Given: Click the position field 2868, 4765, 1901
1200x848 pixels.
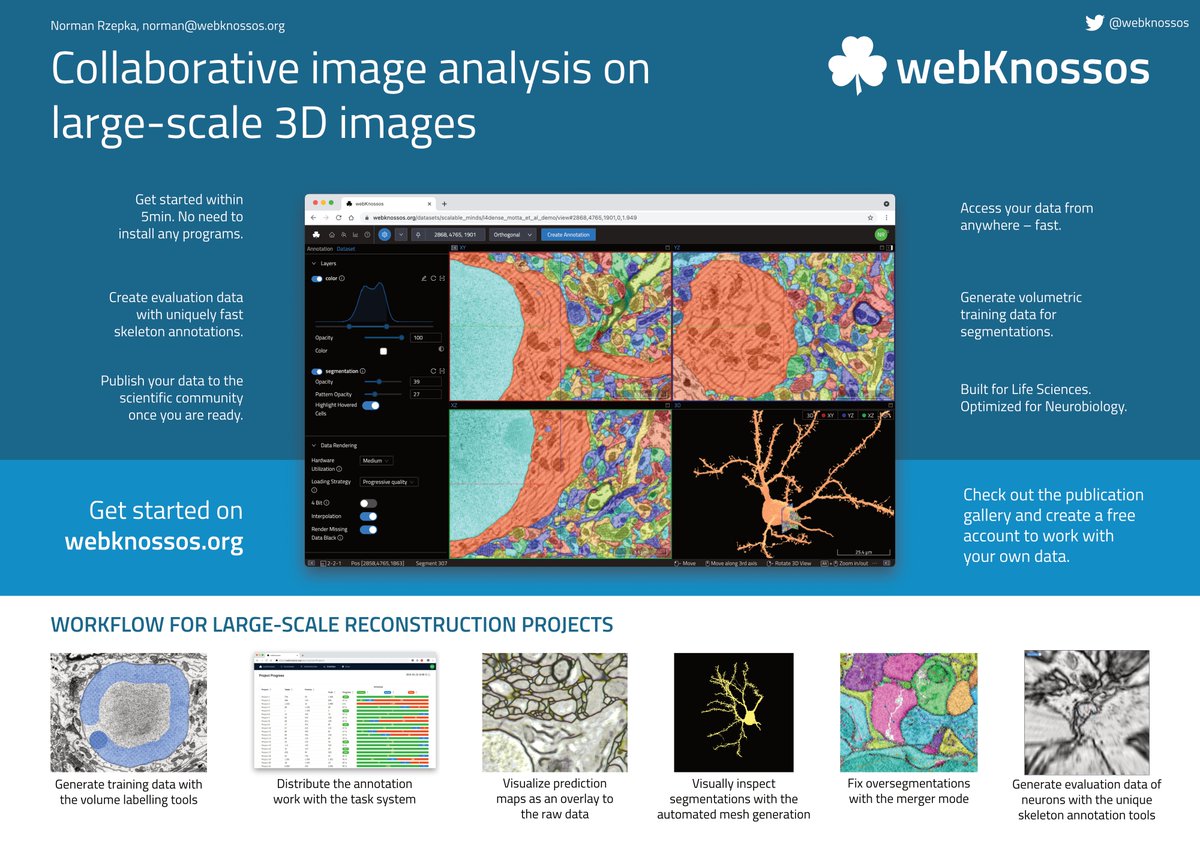Looking at the screenshot, I should 456,235.
